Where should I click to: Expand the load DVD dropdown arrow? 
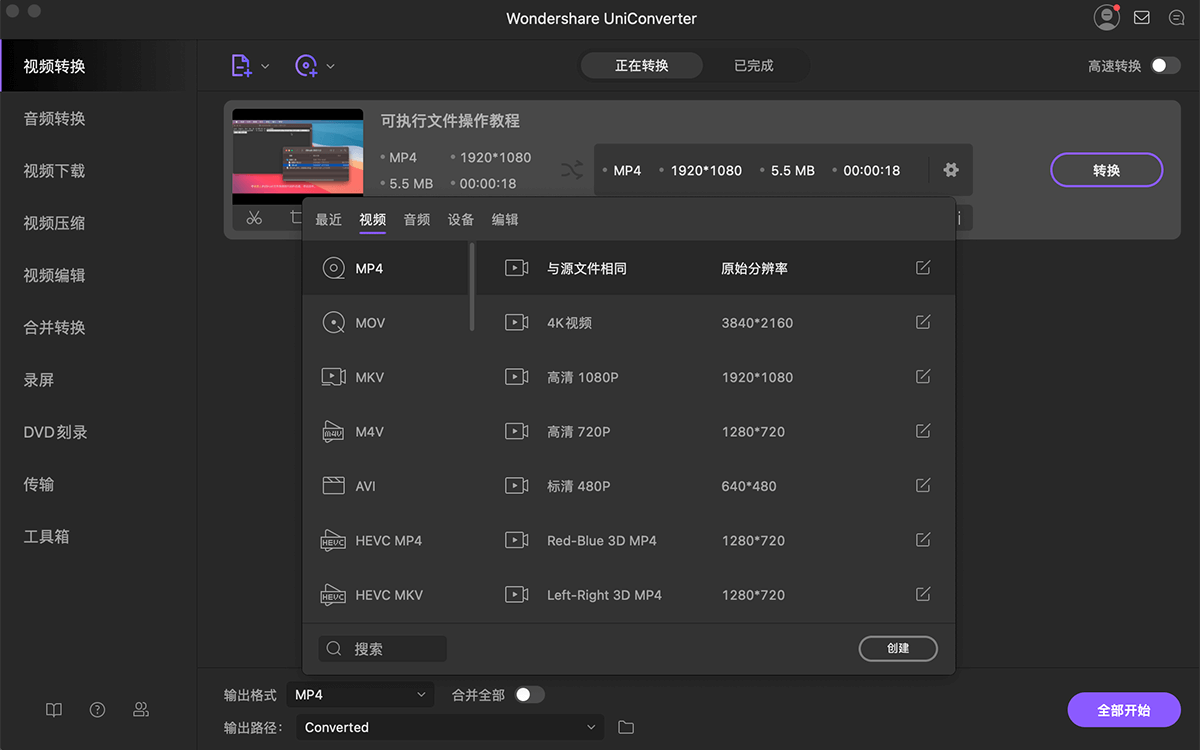point(330,67)
